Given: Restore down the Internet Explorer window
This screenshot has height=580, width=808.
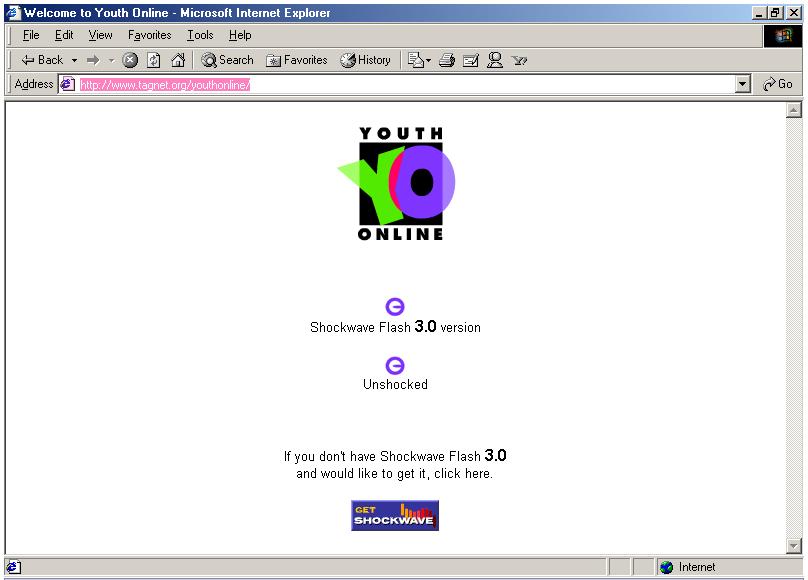Looking at the screenshot, I should [776, 13].
